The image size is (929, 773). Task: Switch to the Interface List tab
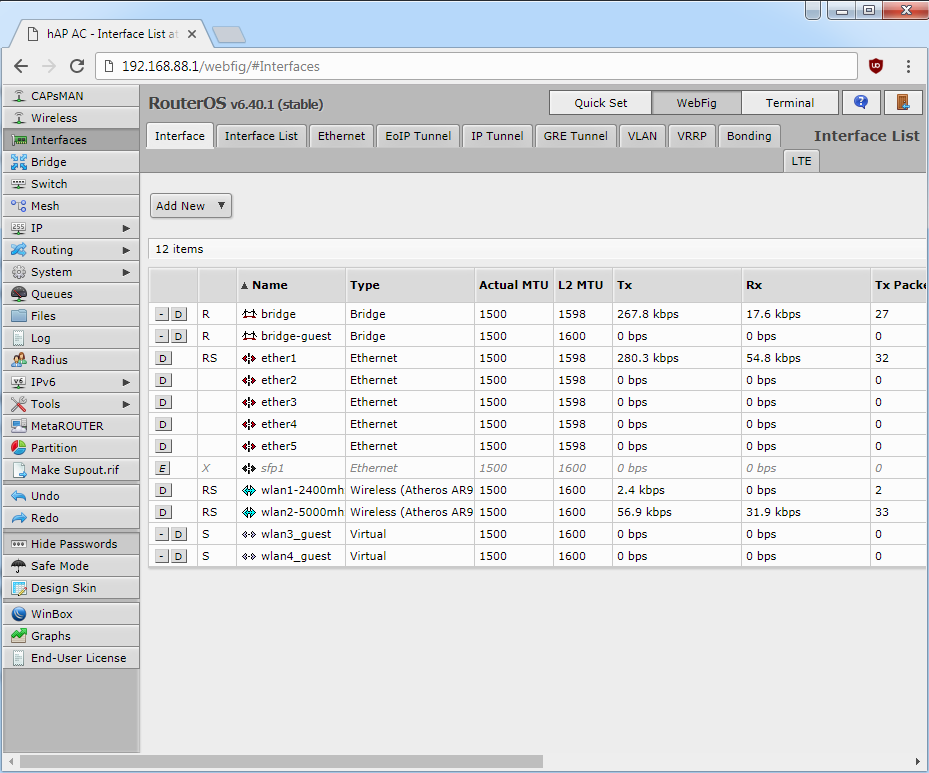pyautogui.click(x=261, y=136)
